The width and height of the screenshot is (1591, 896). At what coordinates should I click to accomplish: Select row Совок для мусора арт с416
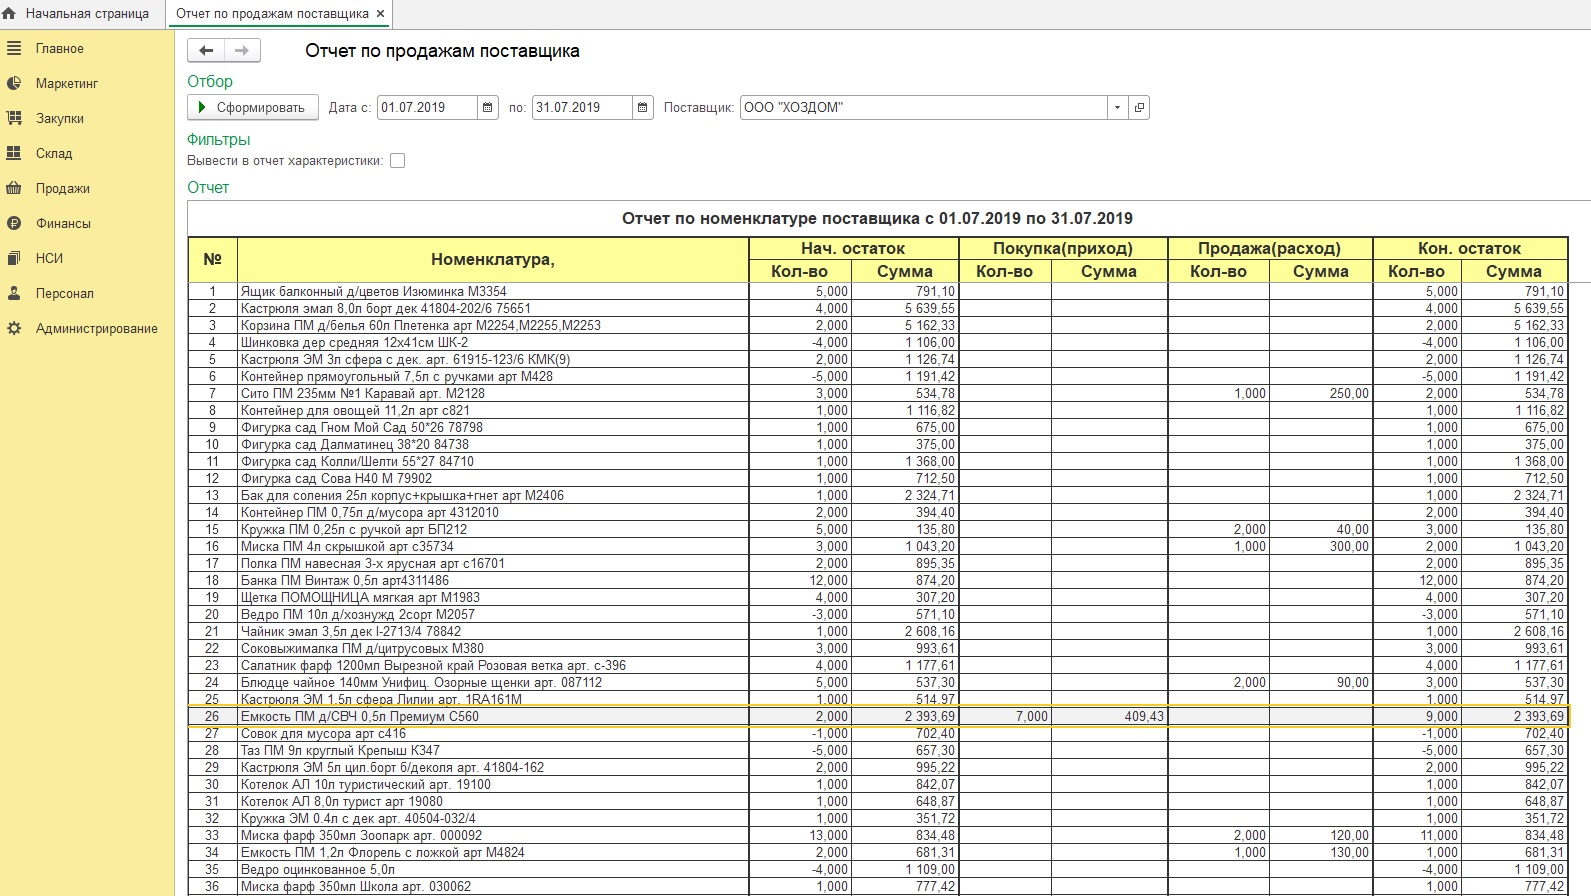878,733
